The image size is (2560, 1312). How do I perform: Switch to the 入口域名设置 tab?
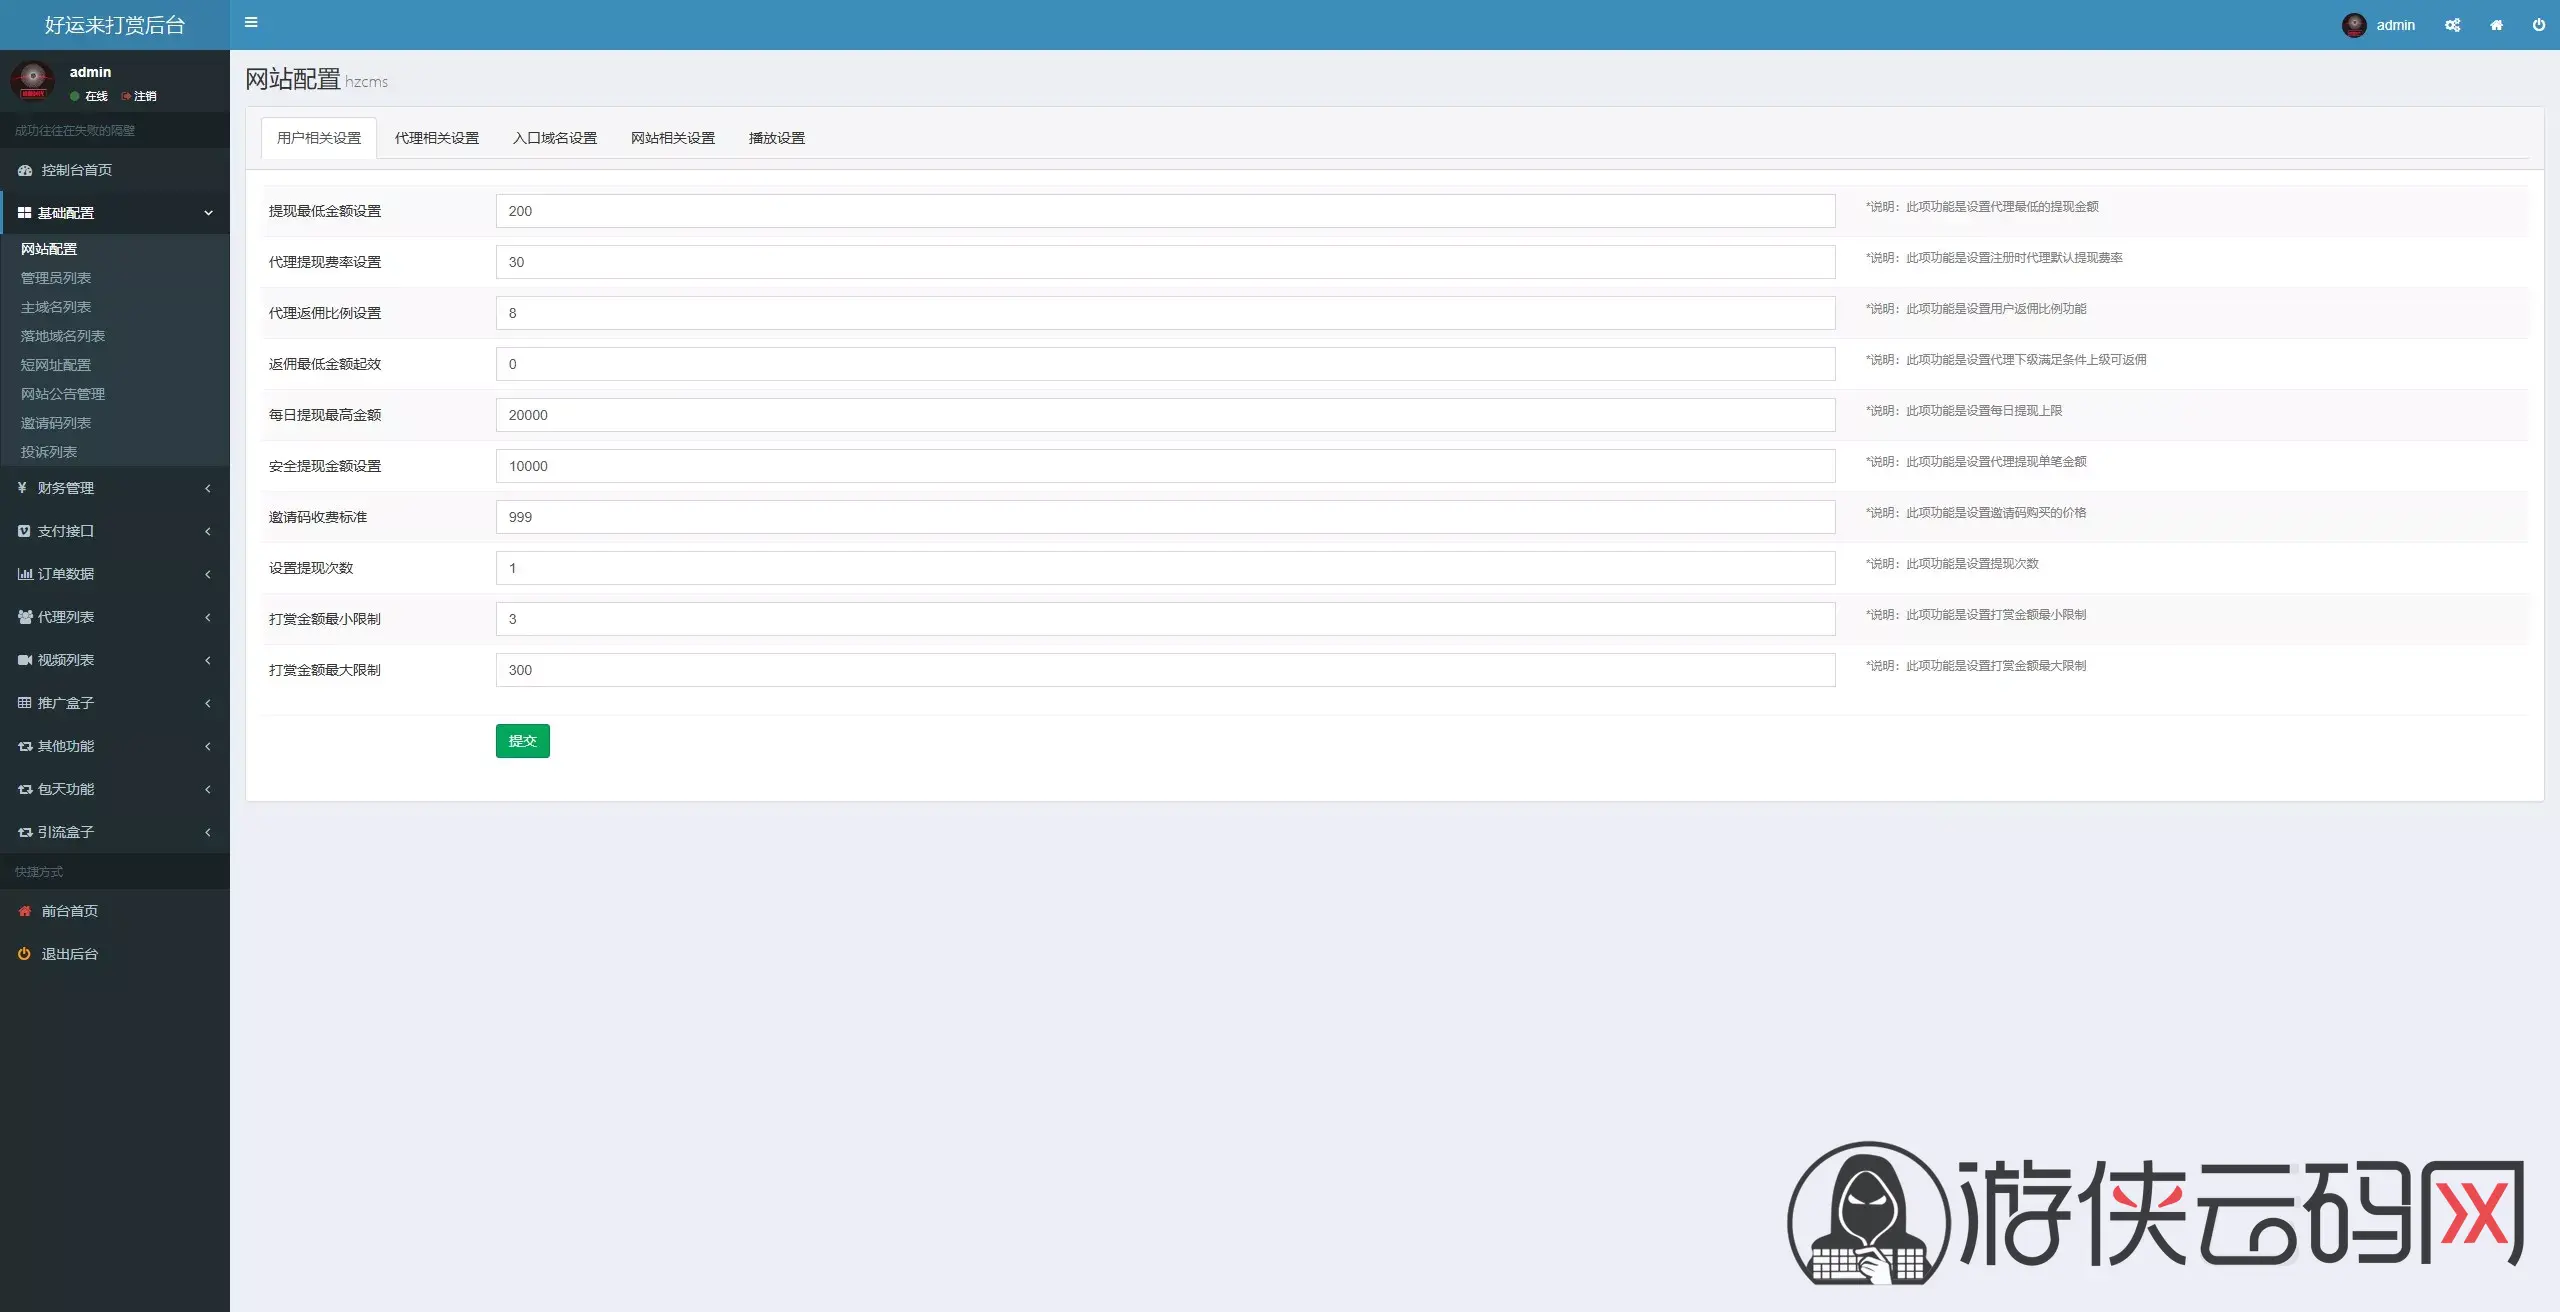pos(555,138)
